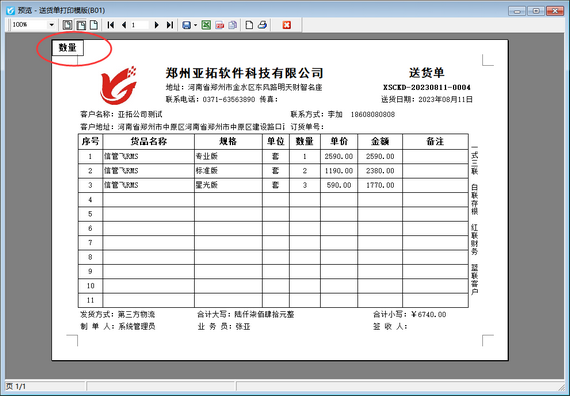The image size is (570, 396).
Task: Jump to the first page
Action: click(111, 25)
